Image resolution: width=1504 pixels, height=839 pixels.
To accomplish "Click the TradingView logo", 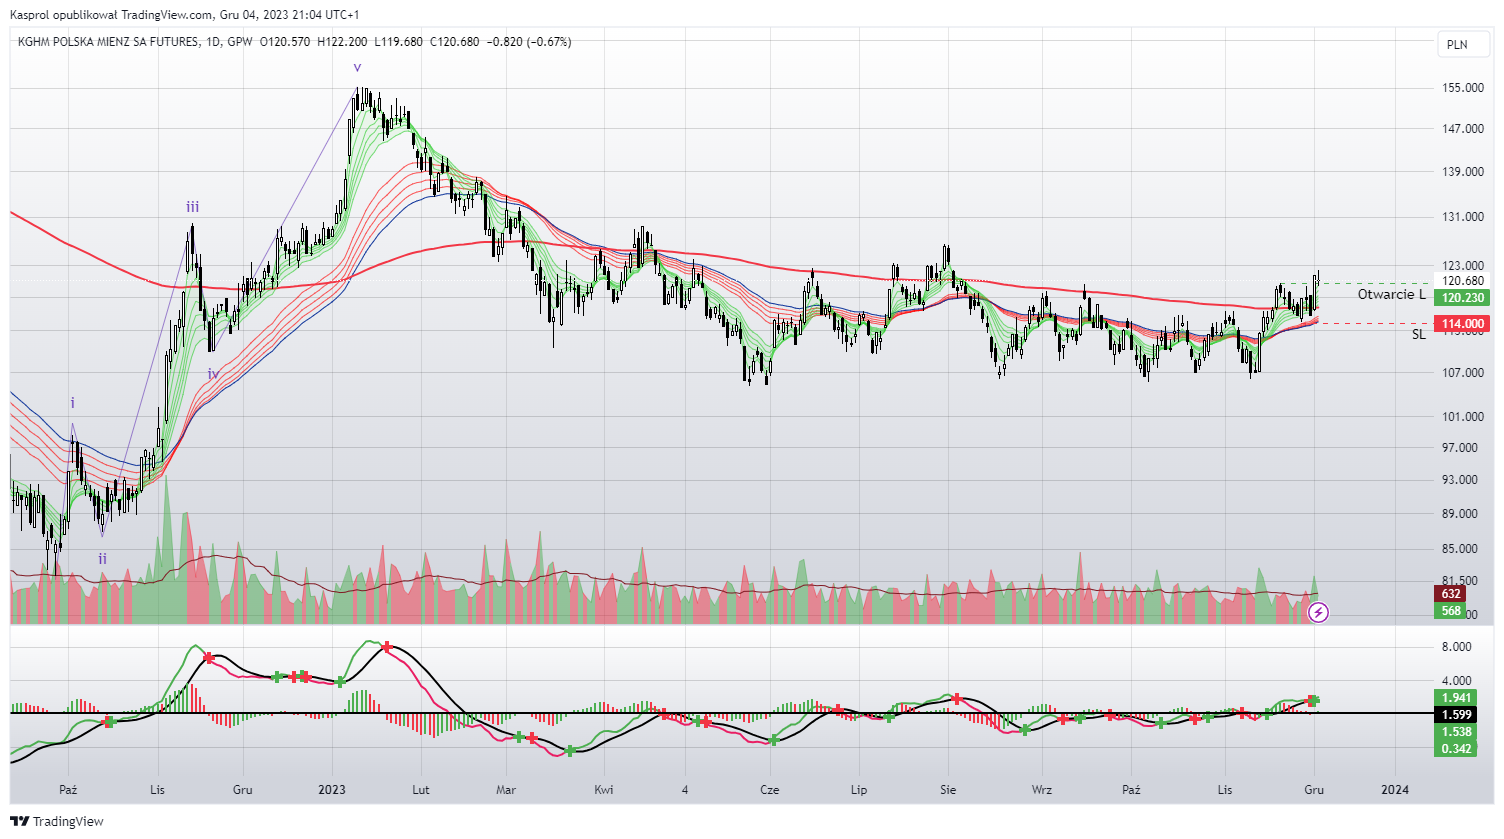I will coord(57,821).
